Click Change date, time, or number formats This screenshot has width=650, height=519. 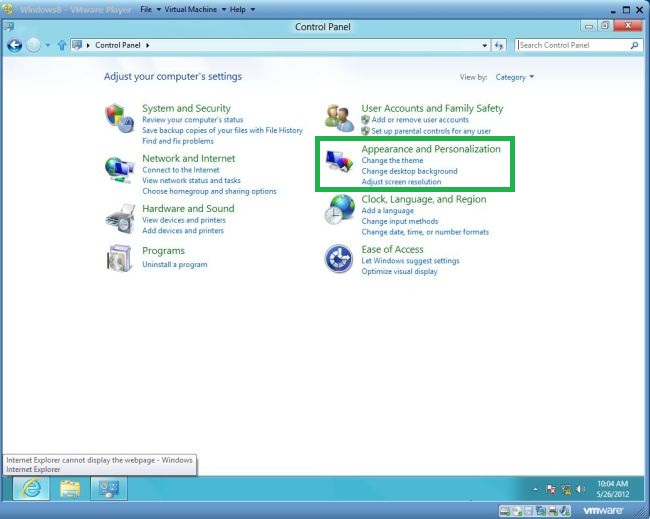pyautogui.click(x=425, y=232)
